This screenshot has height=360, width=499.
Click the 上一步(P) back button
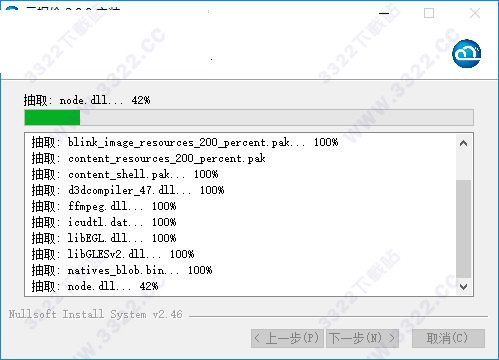pos(287,338)
